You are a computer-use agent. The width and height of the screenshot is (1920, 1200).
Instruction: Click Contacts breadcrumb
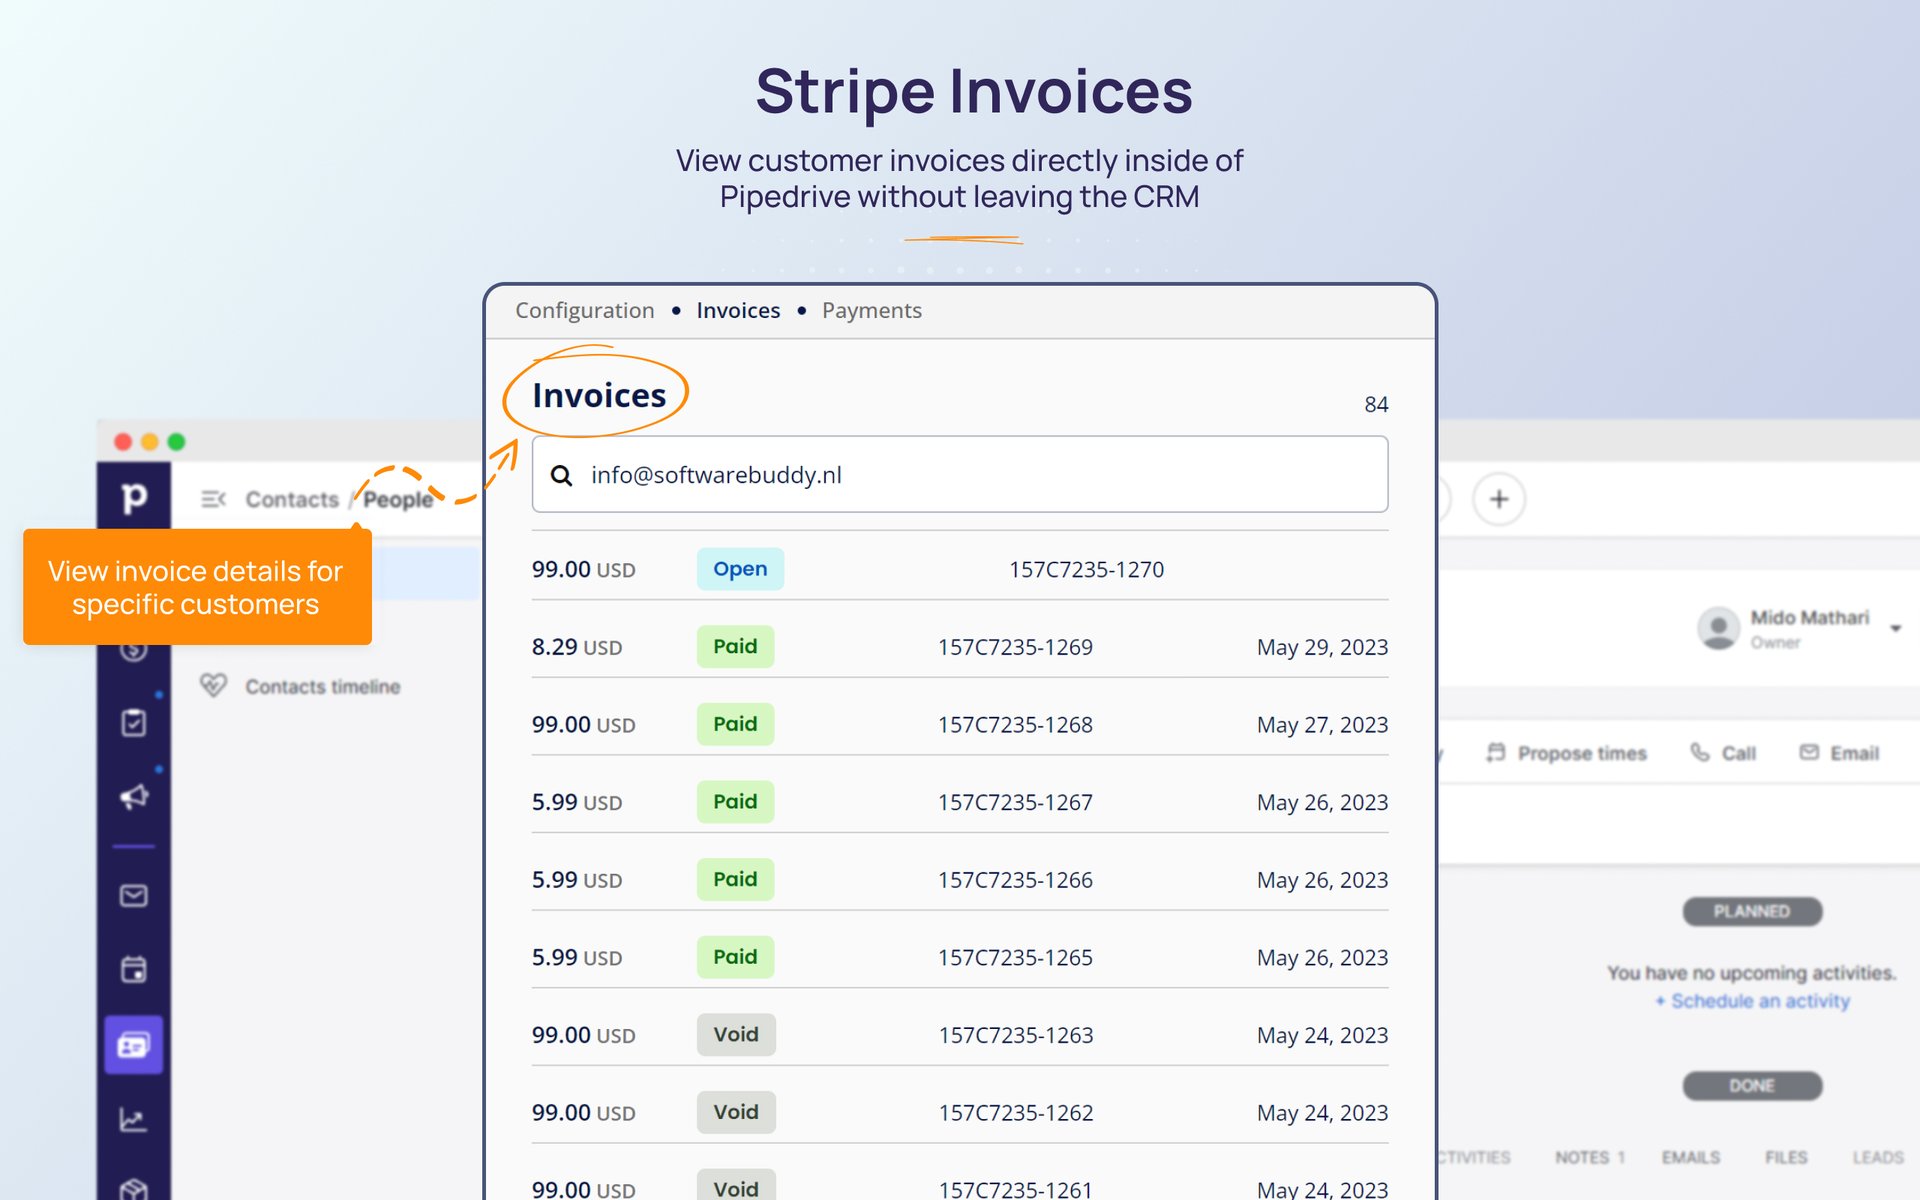292,499
